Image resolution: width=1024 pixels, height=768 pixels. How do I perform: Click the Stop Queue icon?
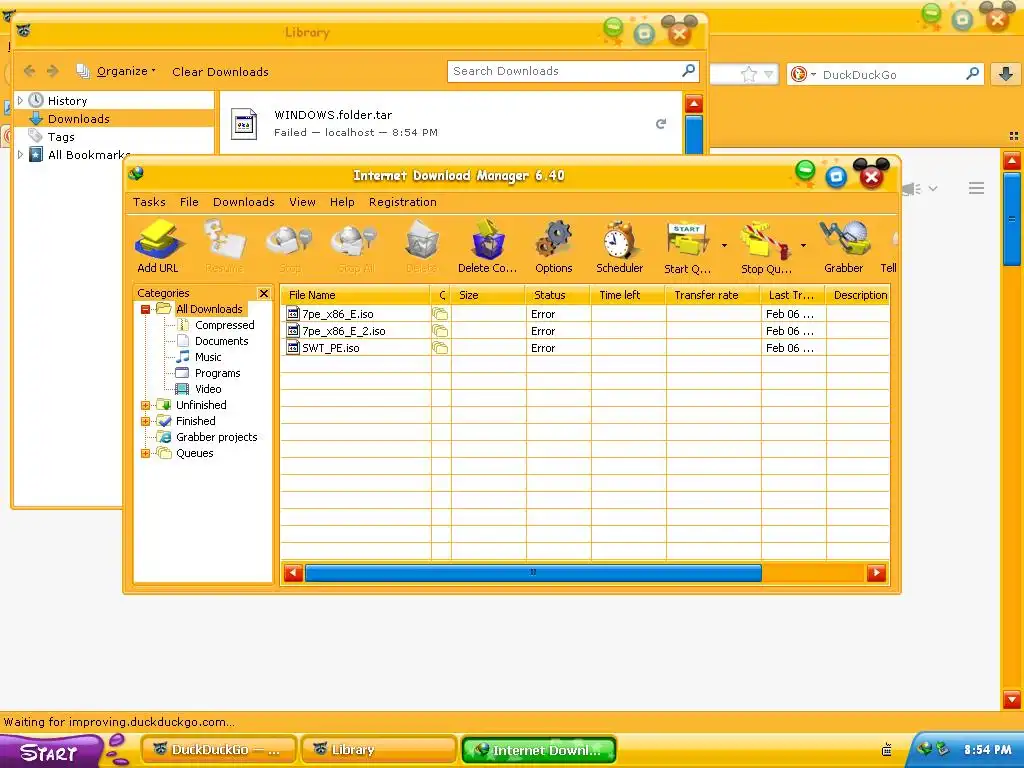pos(765,246)
